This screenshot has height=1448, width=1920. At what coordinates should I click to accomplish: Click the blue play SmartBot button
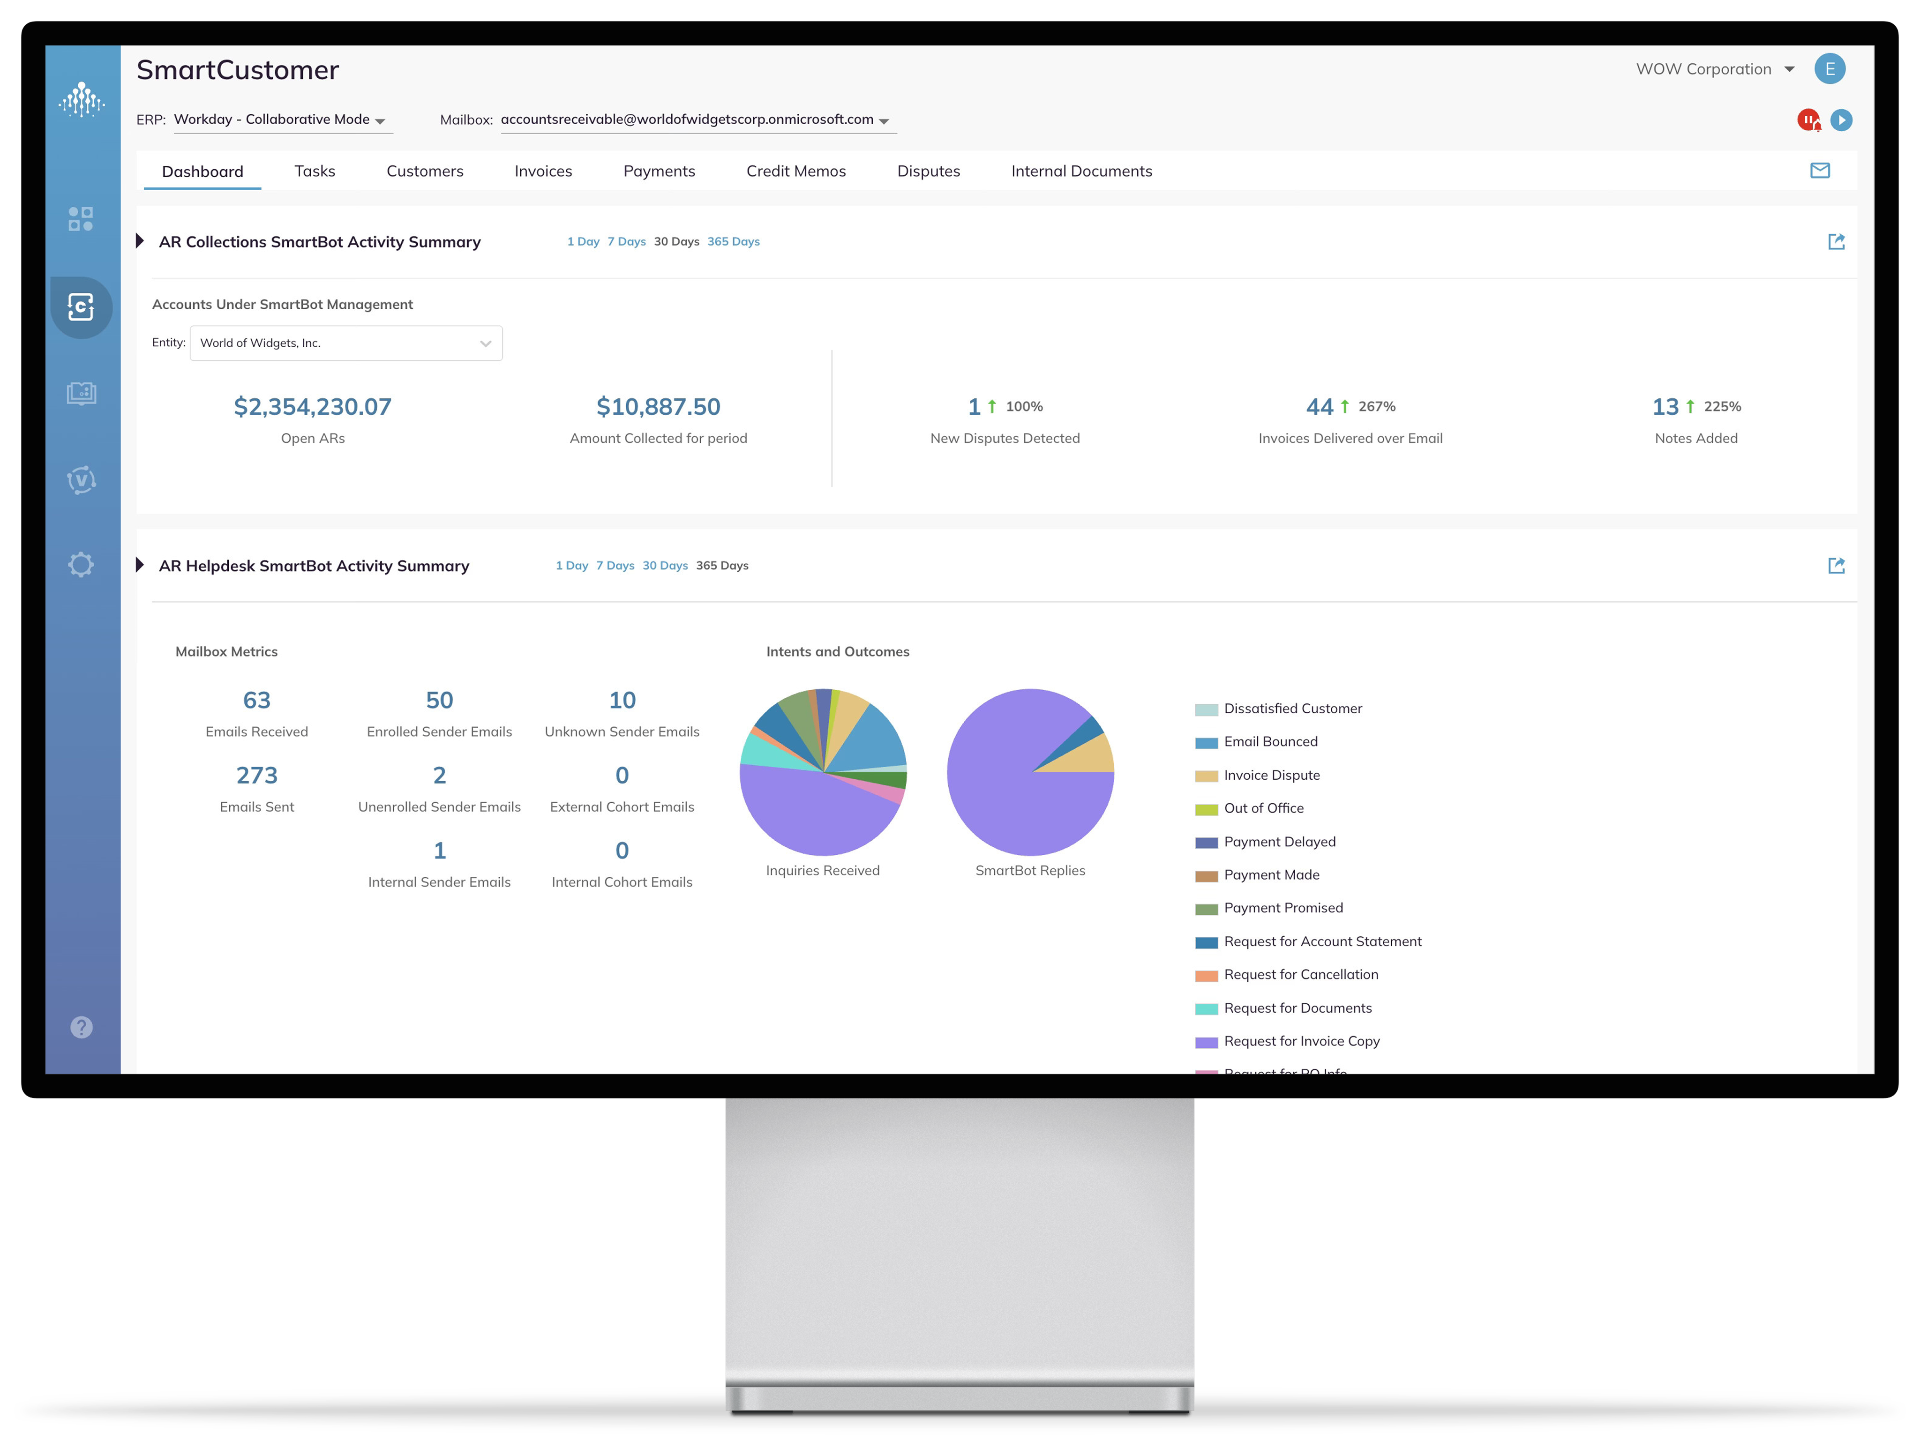(x=1841, y=120)
